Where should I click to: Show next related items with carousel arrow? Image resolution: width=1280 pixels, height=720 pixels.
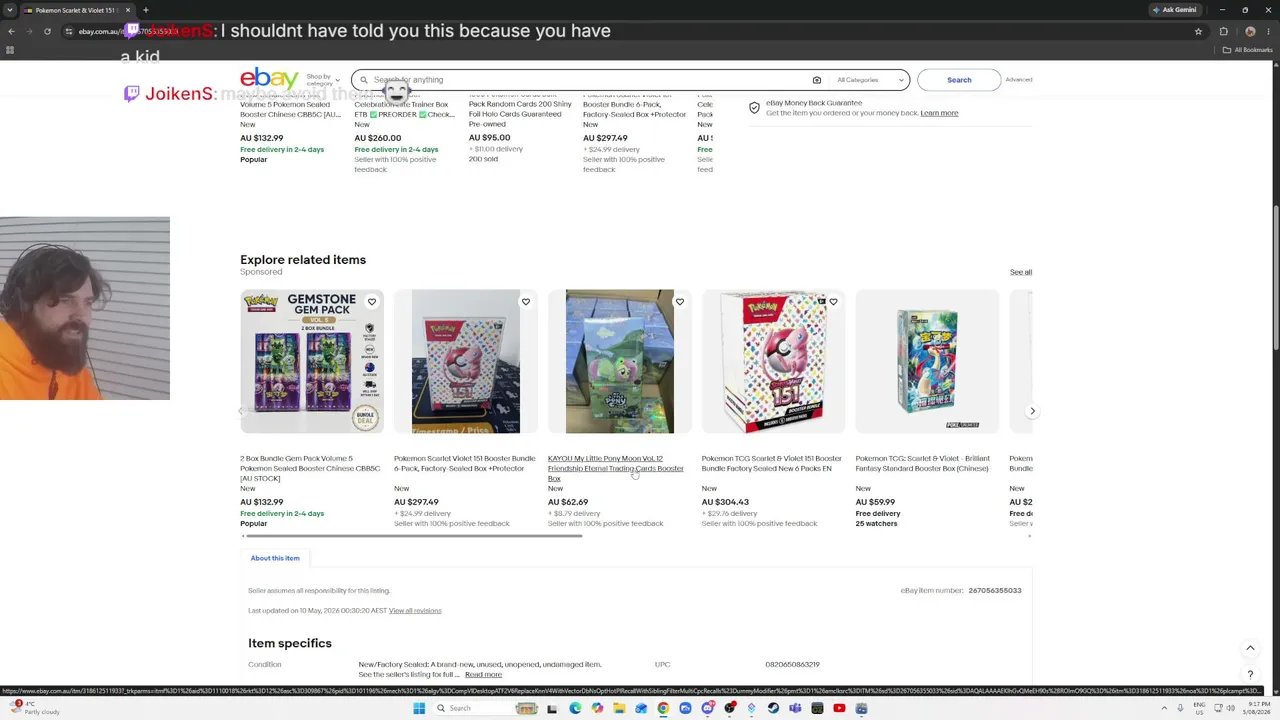1032,411
